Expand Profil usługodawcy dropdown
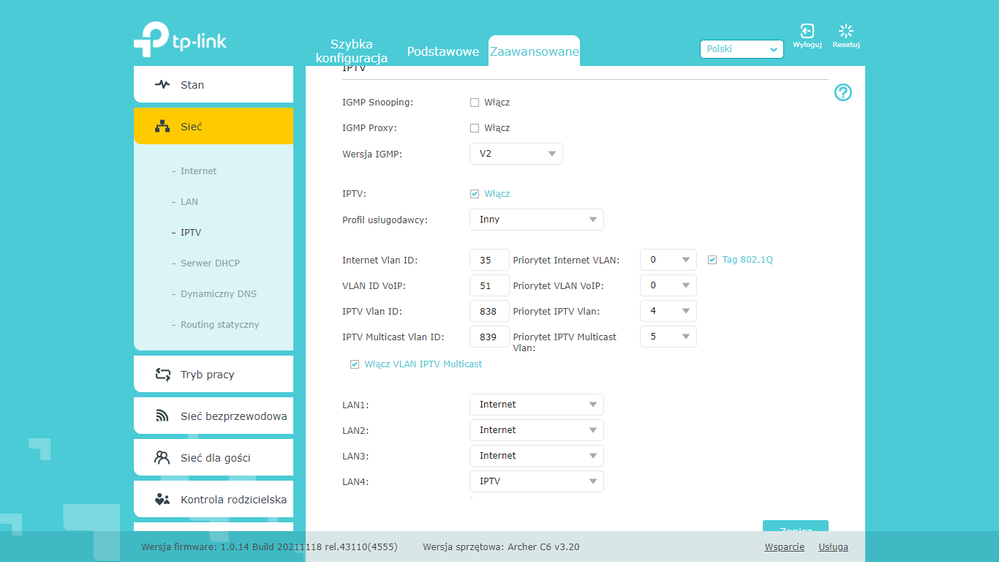 click(536, 219)
